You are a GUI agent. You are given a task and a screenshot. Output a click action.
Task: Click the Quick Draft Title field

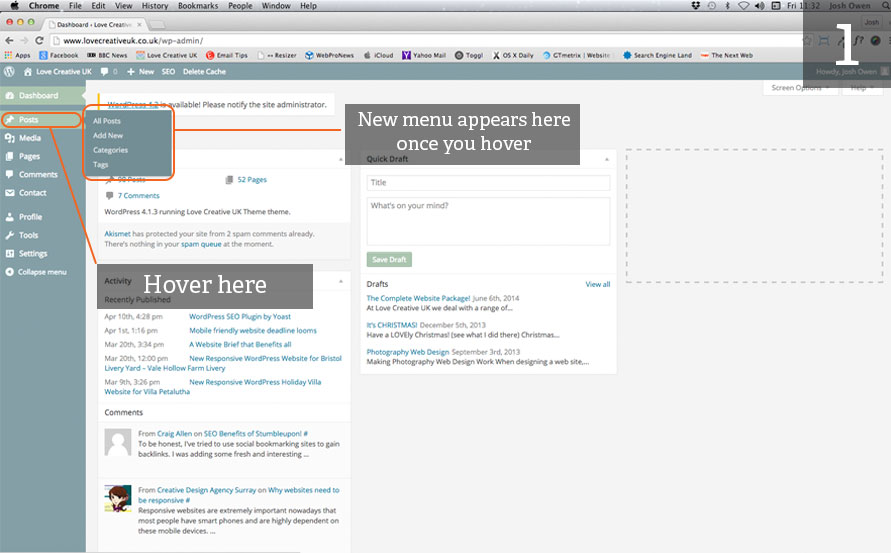coord(487,183)
